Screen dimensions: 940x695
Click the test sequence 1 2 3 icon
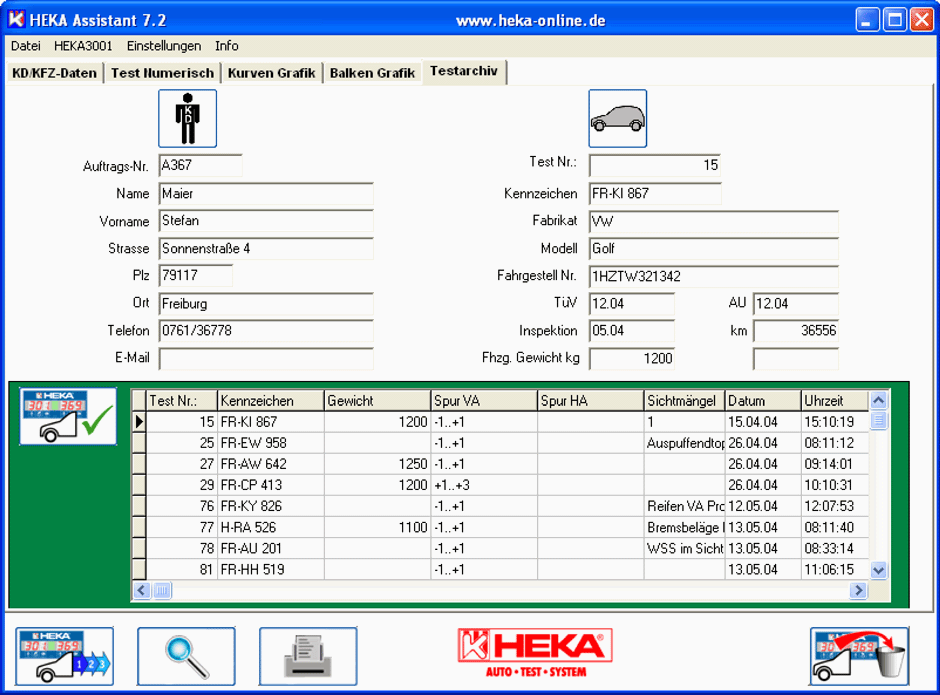(x=65, y=657)
